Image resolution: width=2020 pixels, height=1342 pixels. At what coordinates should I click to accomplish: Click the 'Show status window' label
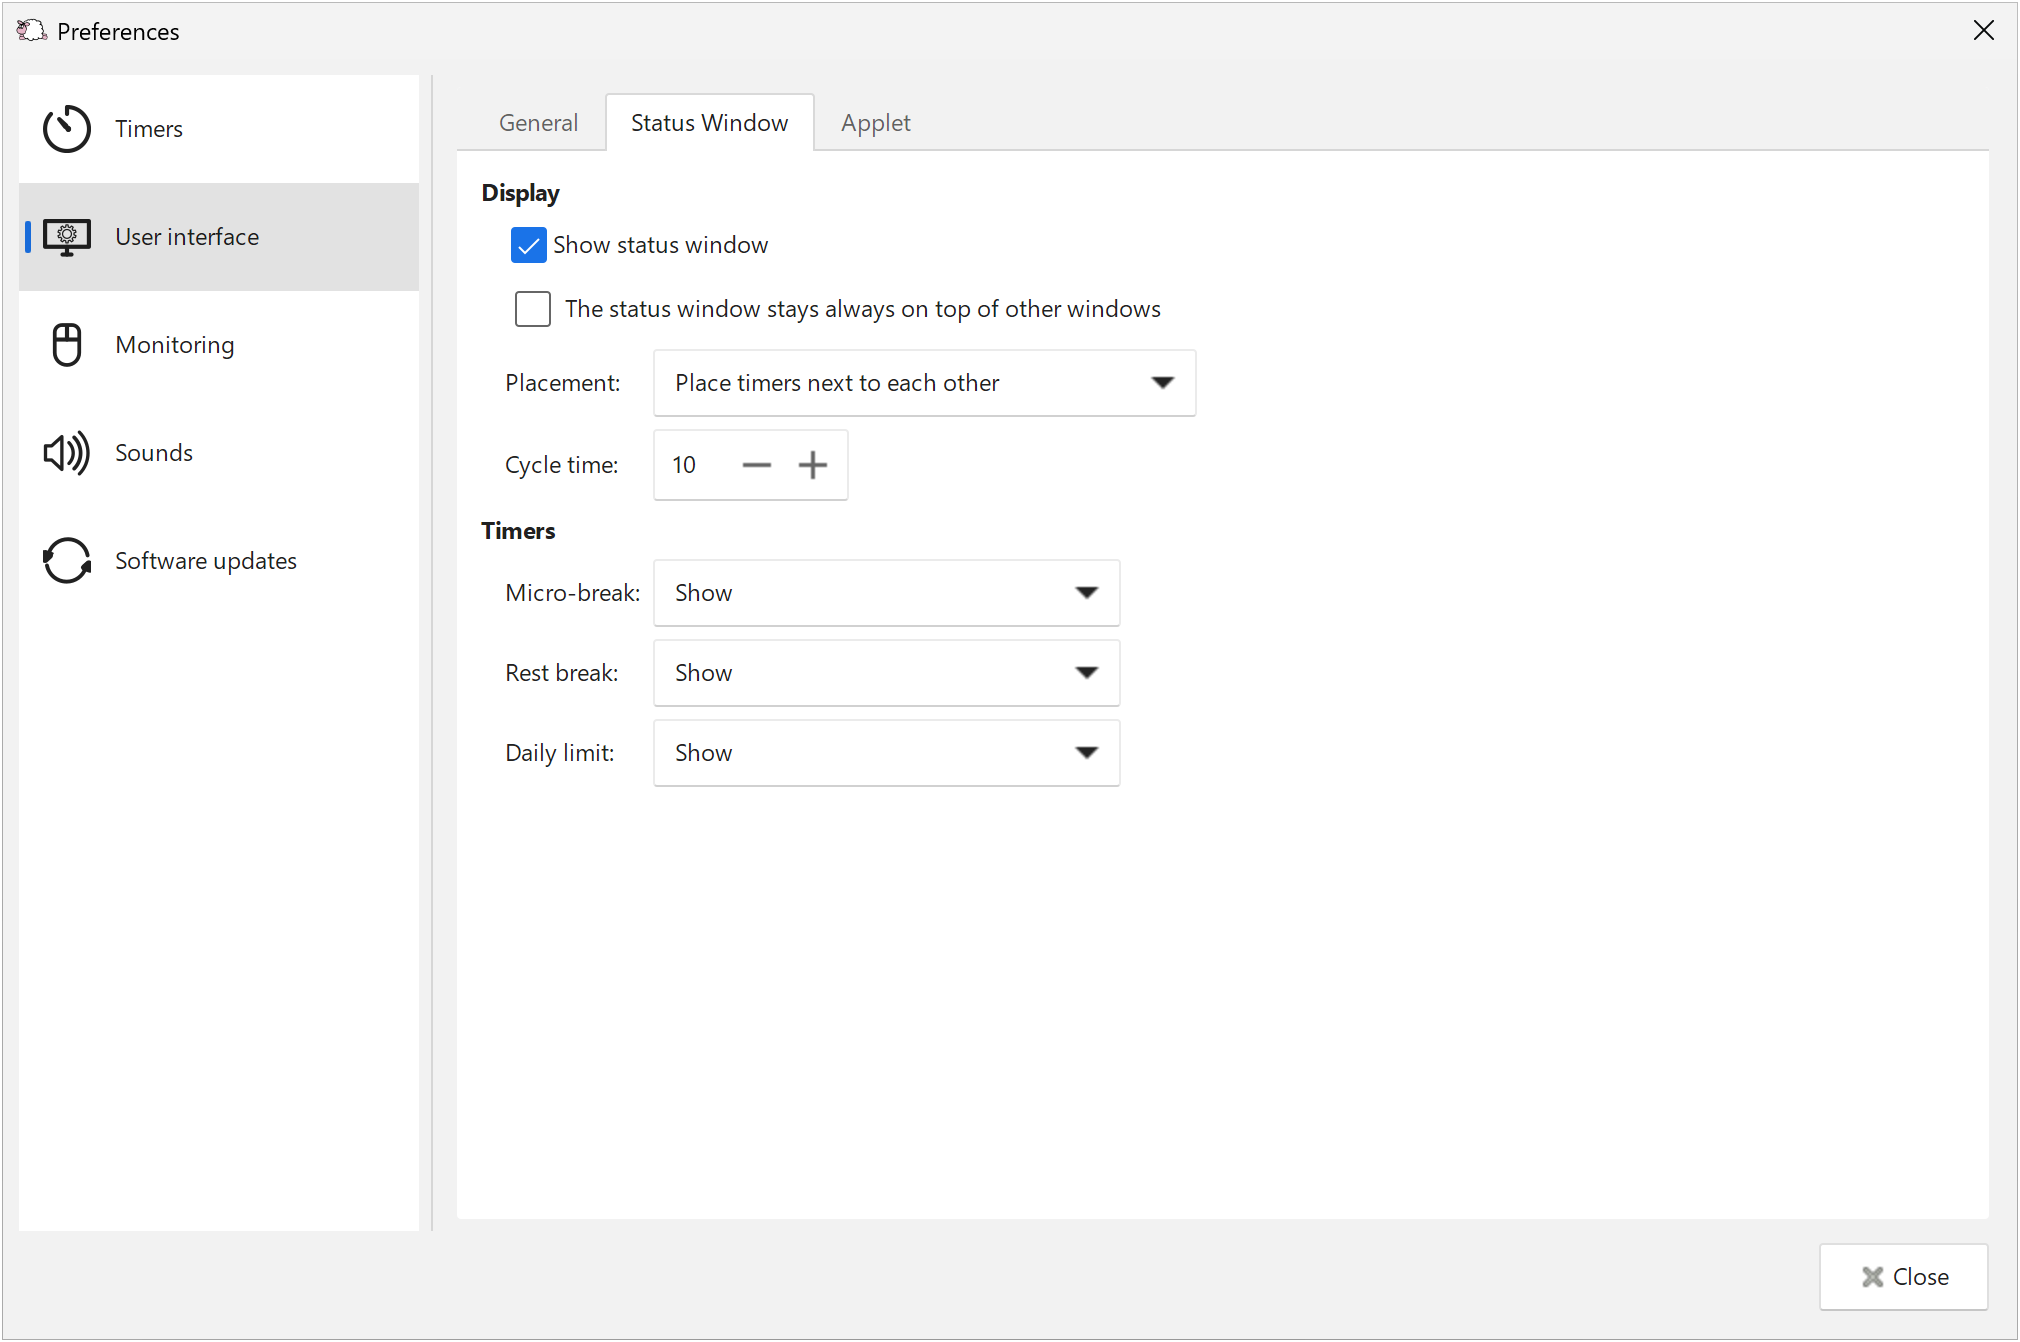click(661, 245)
